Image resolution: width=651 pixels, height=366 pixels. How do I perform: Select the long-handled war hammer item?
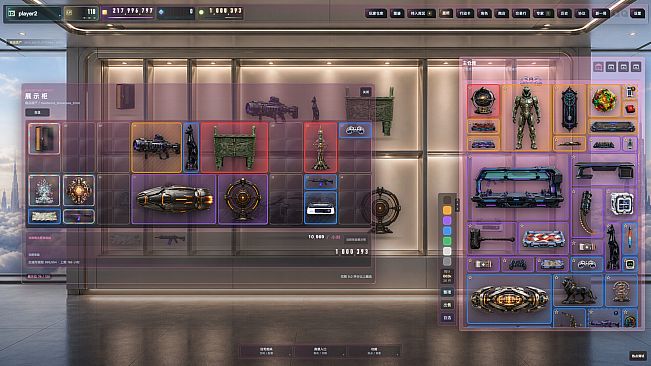(x=492, y=239)
